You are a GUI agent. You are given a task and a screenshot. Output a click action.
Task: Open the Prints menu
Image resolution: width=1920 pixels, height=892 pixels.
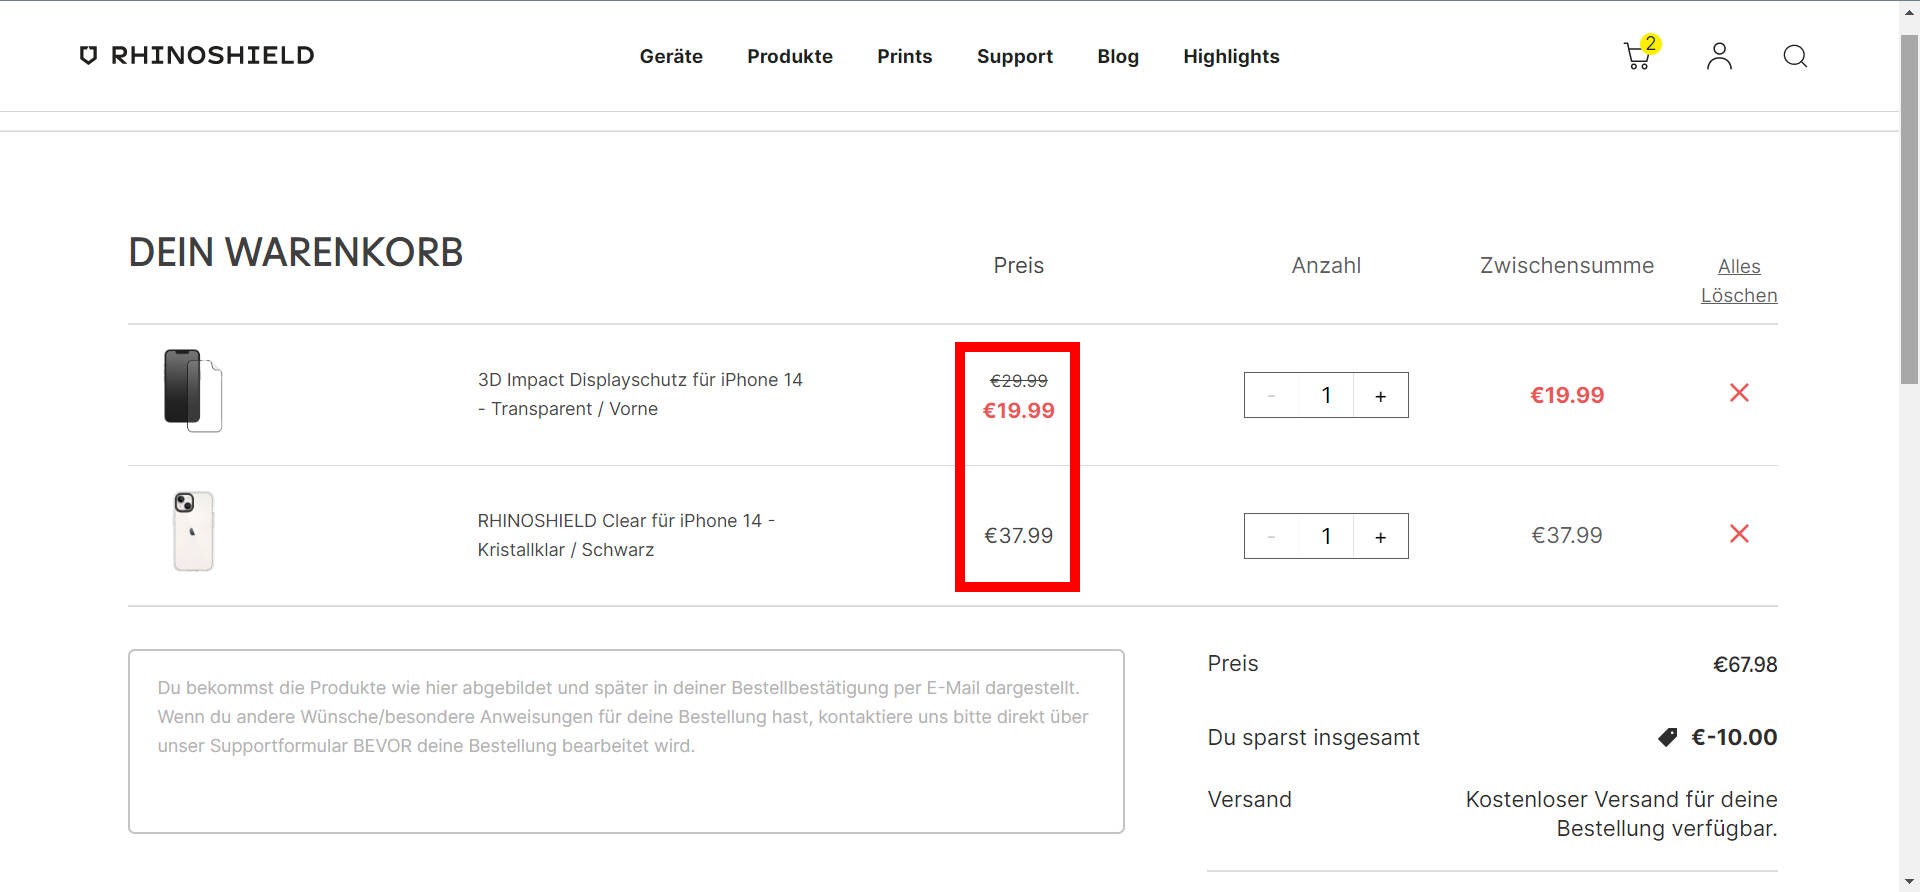(x=905, y=56)
